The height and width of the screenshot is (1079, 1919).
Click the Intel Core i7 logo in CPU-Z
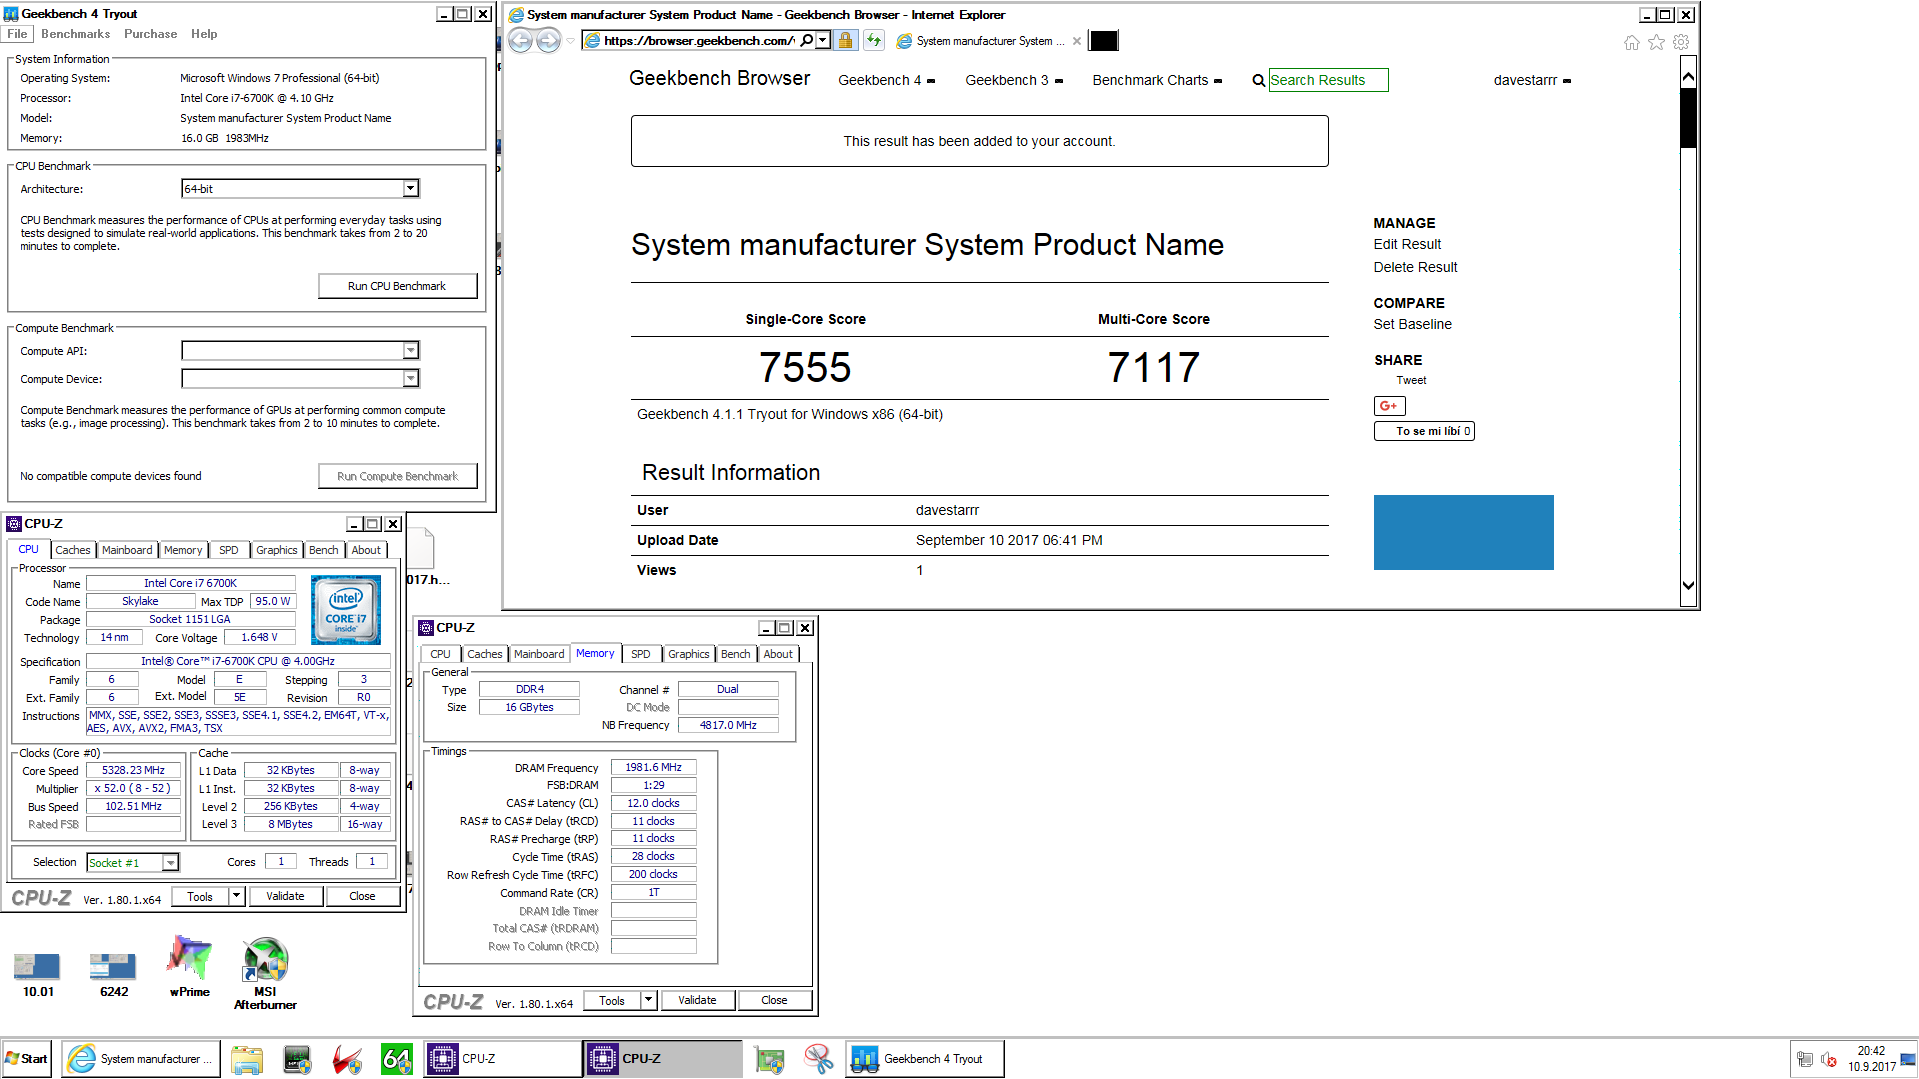coord(346,609)
